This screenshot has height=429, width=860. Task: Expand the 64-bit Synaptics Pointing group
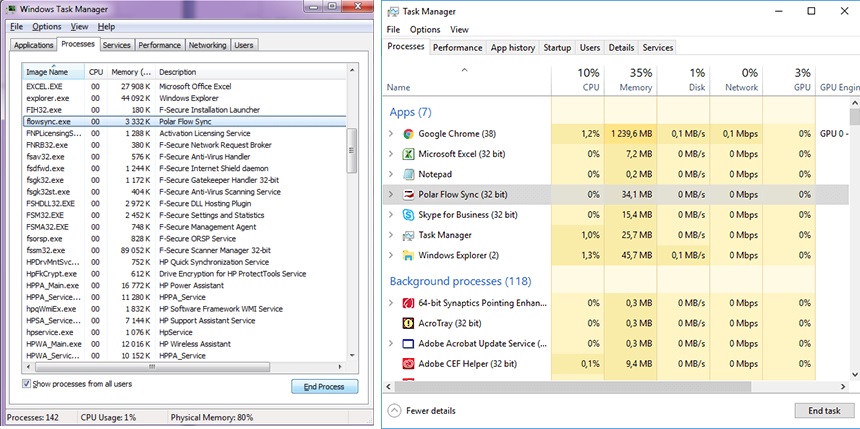pyautogui.click(x=391, y=303)
